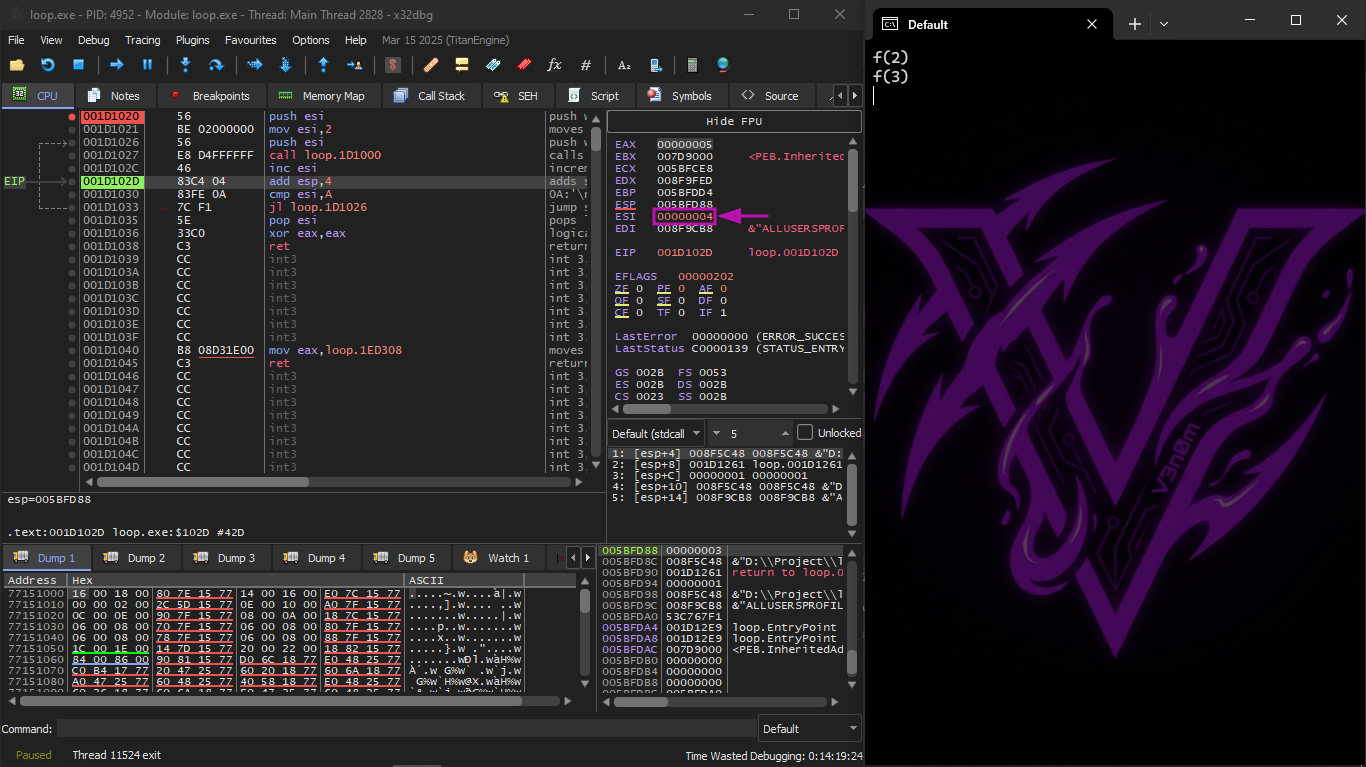Screen dimensions: 1366x767
Task: Pause execution using the toolbar pause icon
Action: click(147, 65)
